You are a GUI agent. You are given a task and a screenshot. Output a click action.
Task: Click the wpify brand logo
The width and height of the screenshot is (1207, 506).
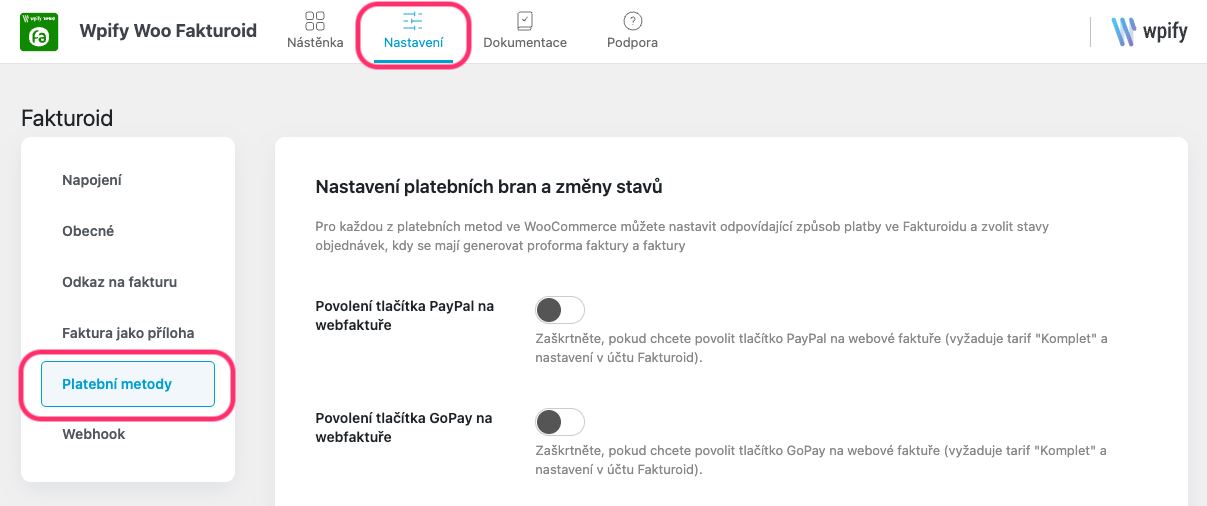1149,31
